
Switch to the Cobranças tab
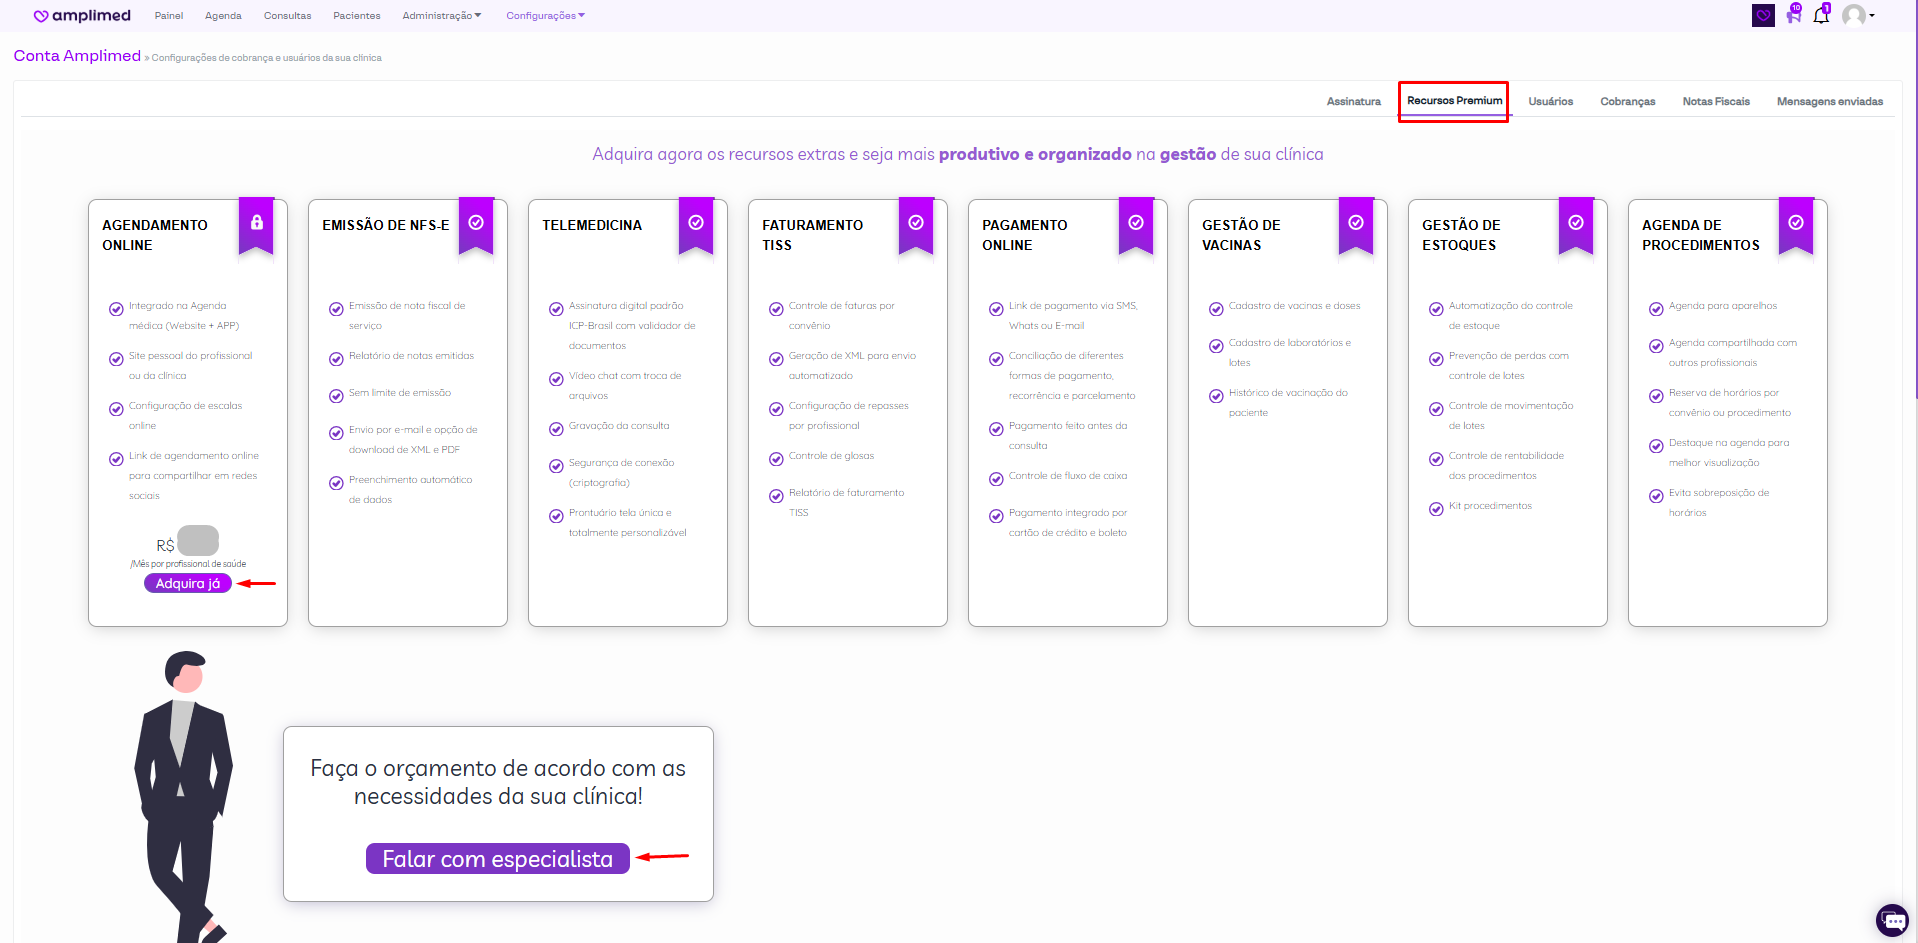1627,102
